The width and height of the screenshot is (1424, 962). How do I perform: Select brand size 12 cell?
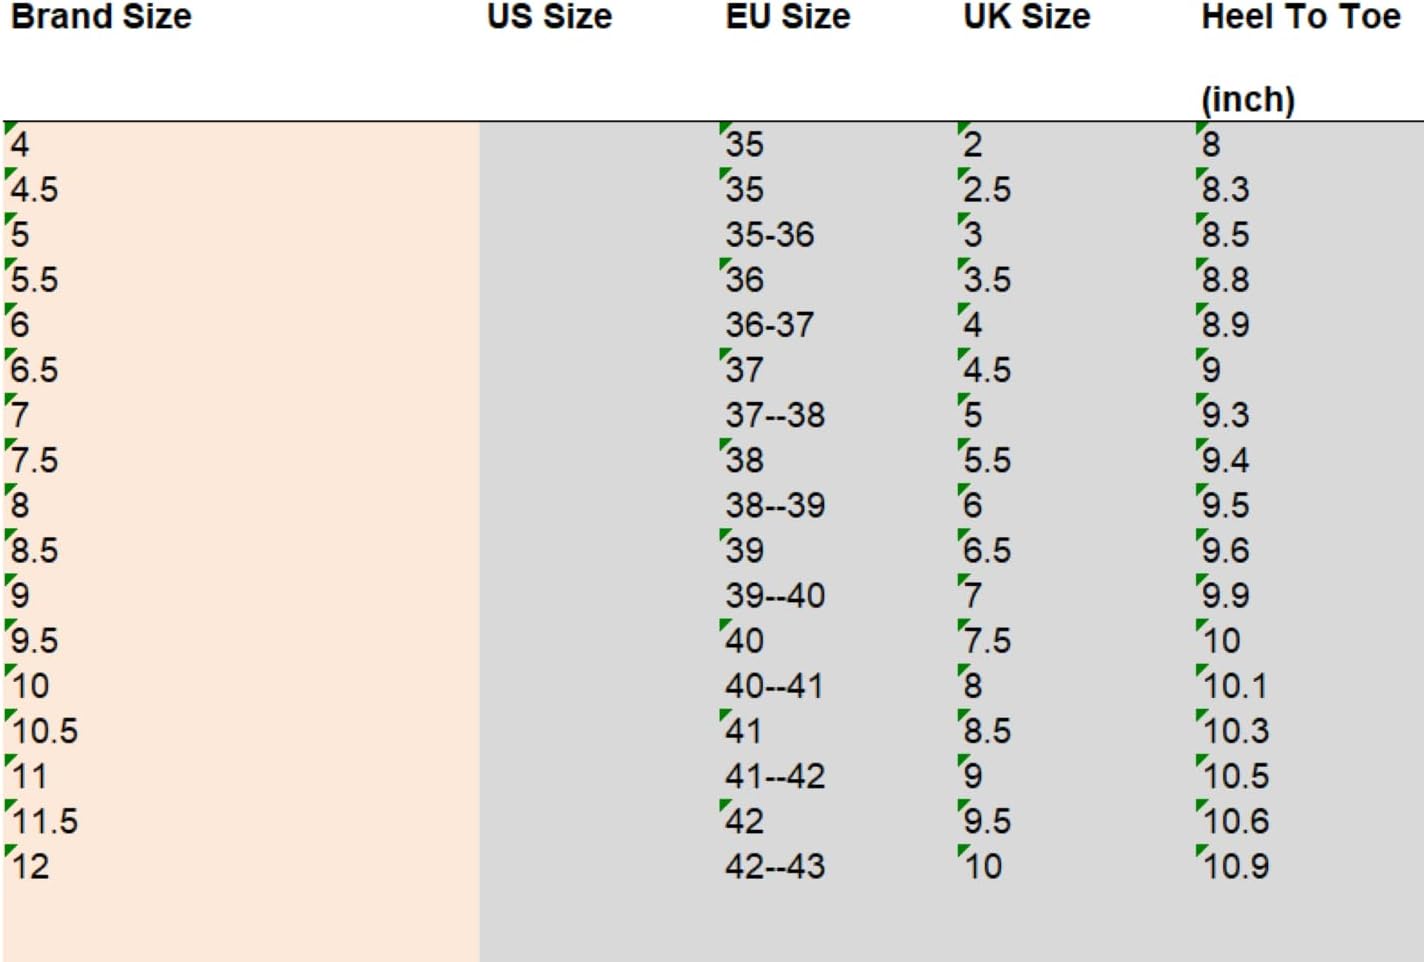point(30,866)
